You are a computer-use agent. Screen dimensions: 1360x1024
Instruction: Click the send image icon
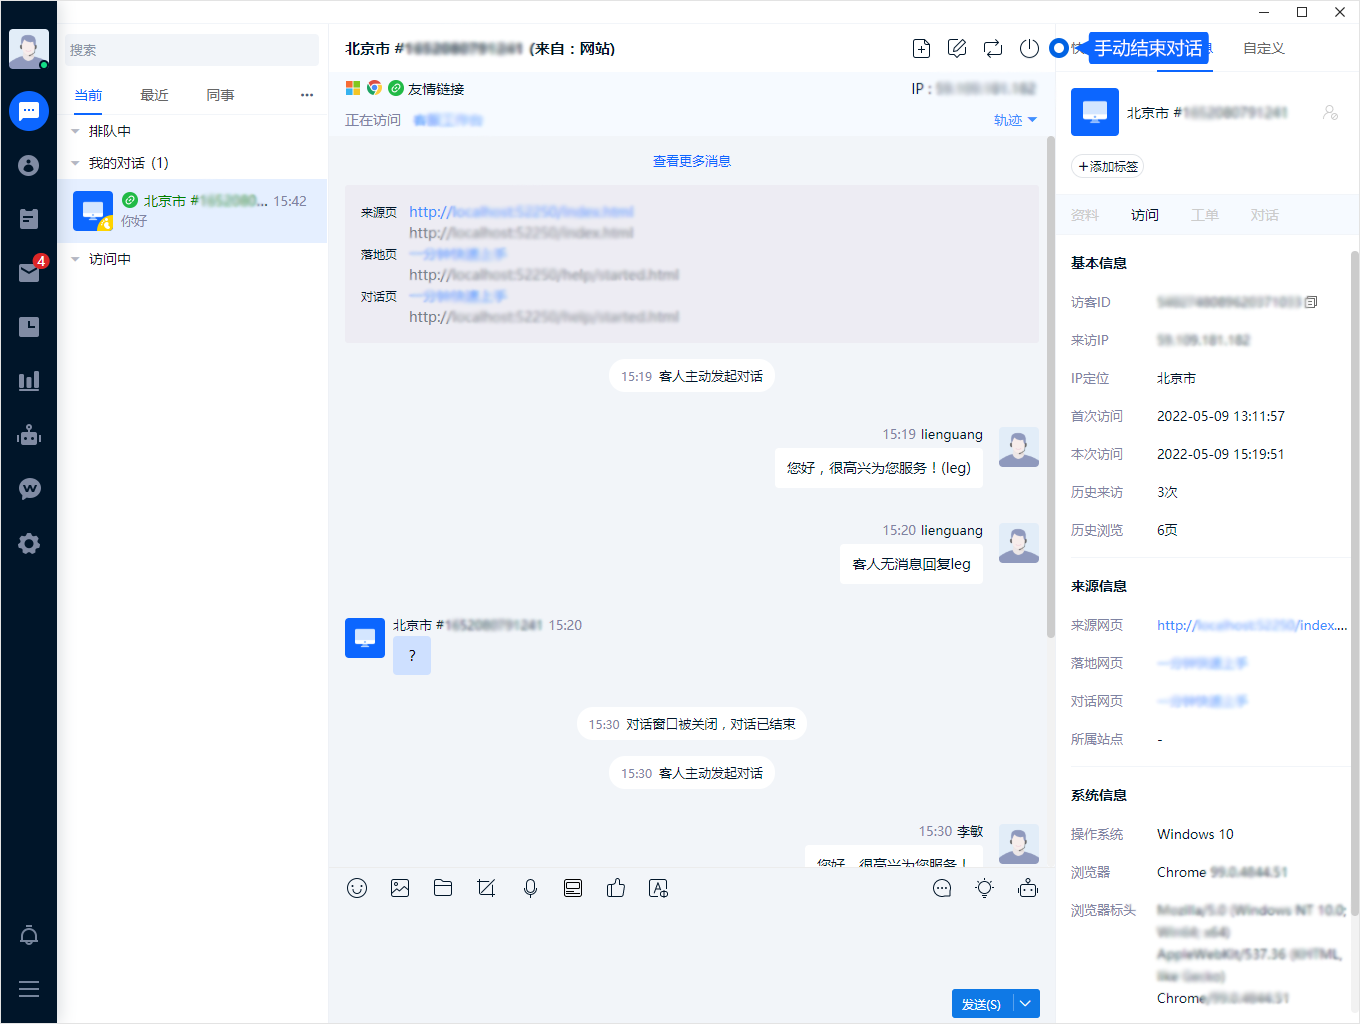tap(400, 888)
